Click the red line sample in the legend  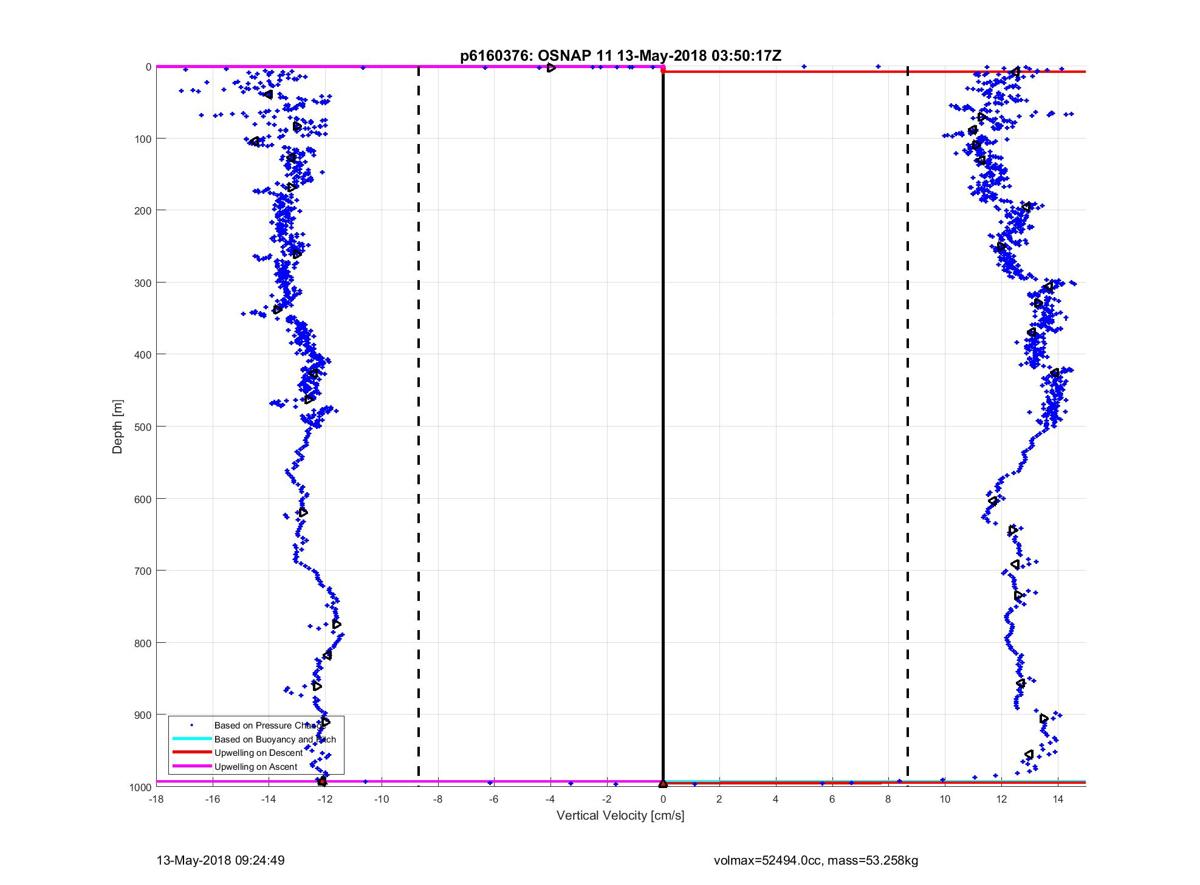coord(192,752)
